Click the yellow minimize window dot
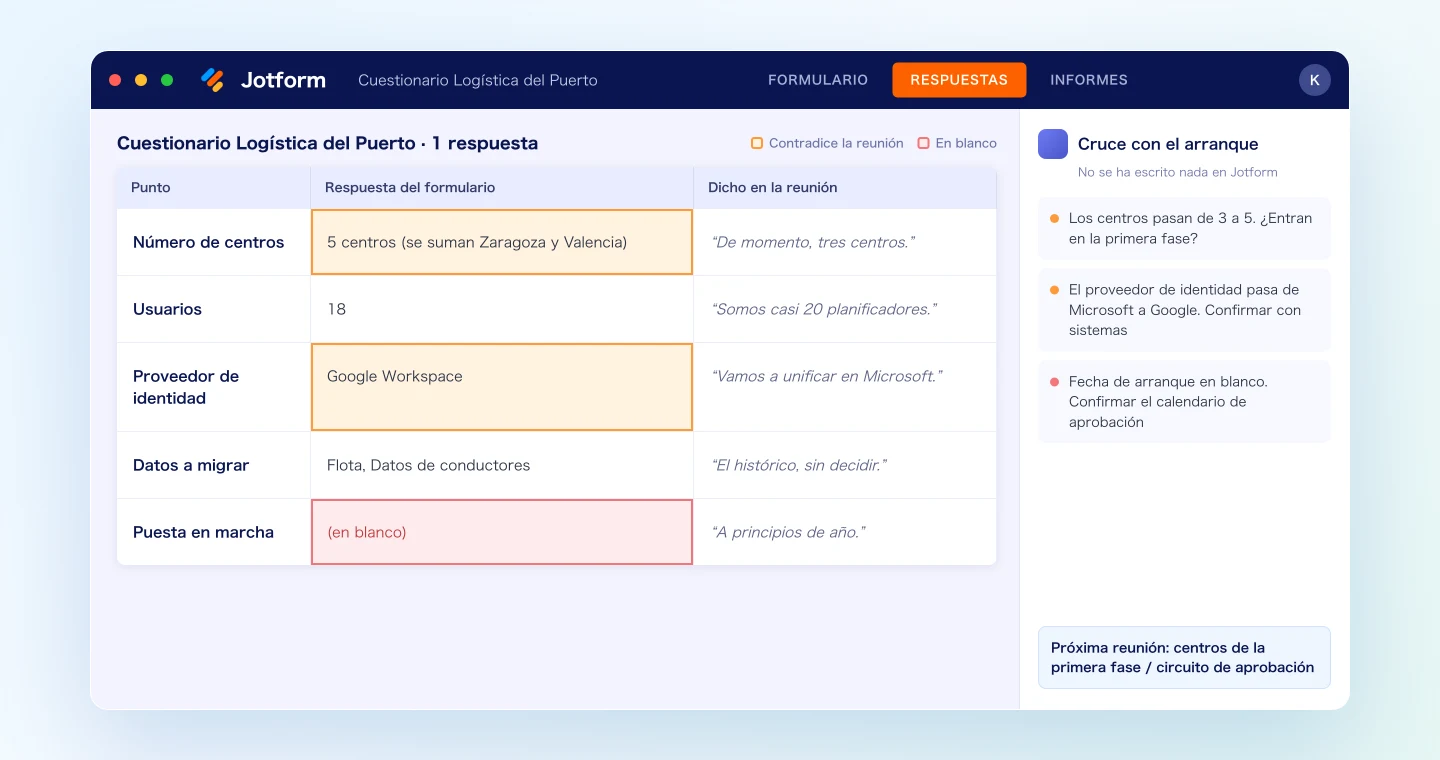This screenshot has width=1440, height=760. point(141,80)
